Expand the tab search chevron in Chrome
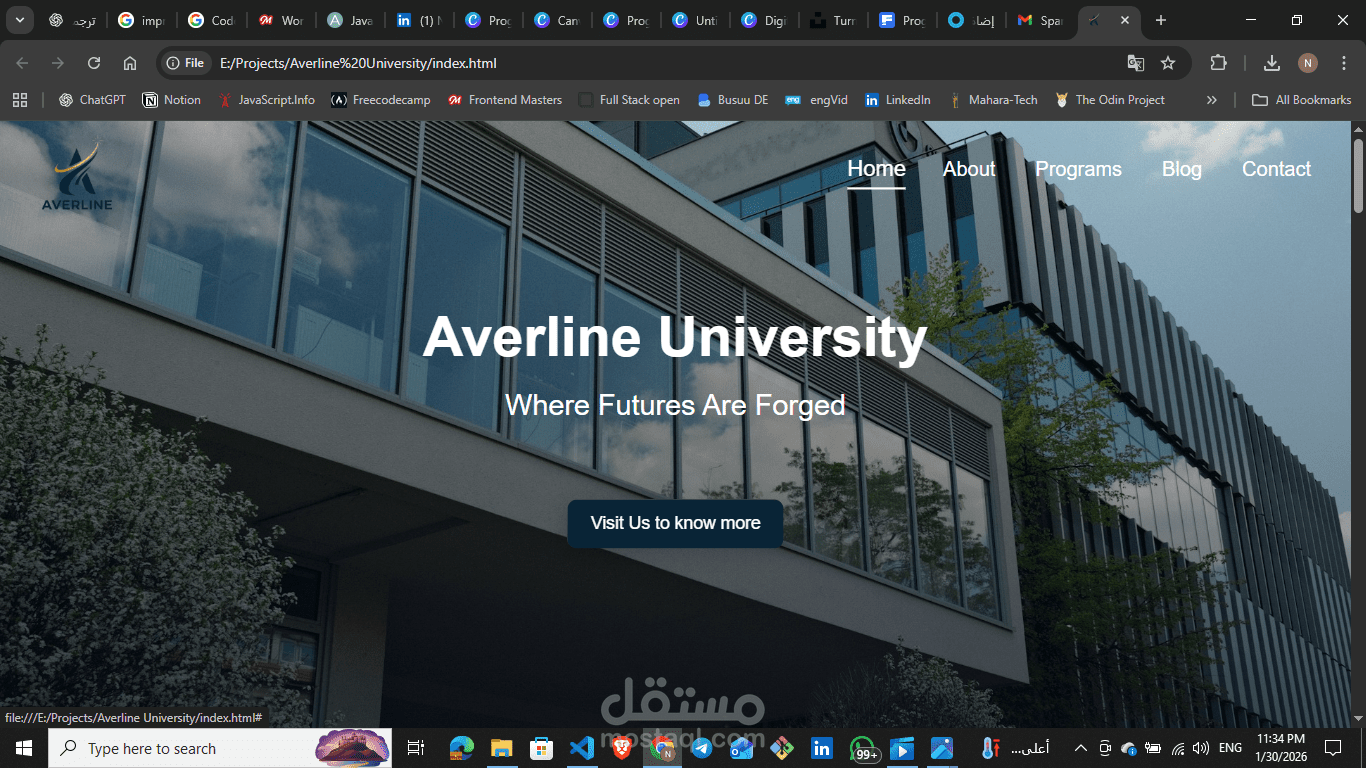The image size is (1366, 768). (18, 19)
